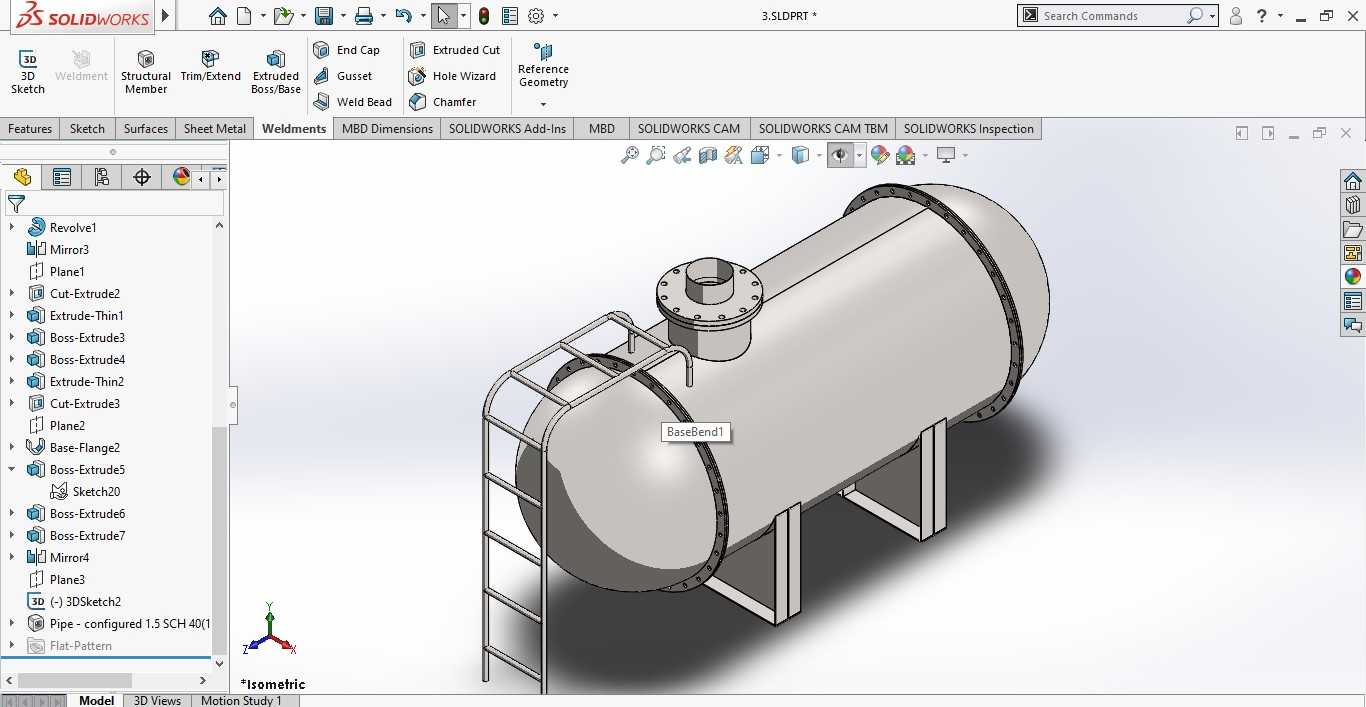Screen dimensions: 1366x707
Task: Click the feature tree filter icon
Action: (x=16, y=204)
